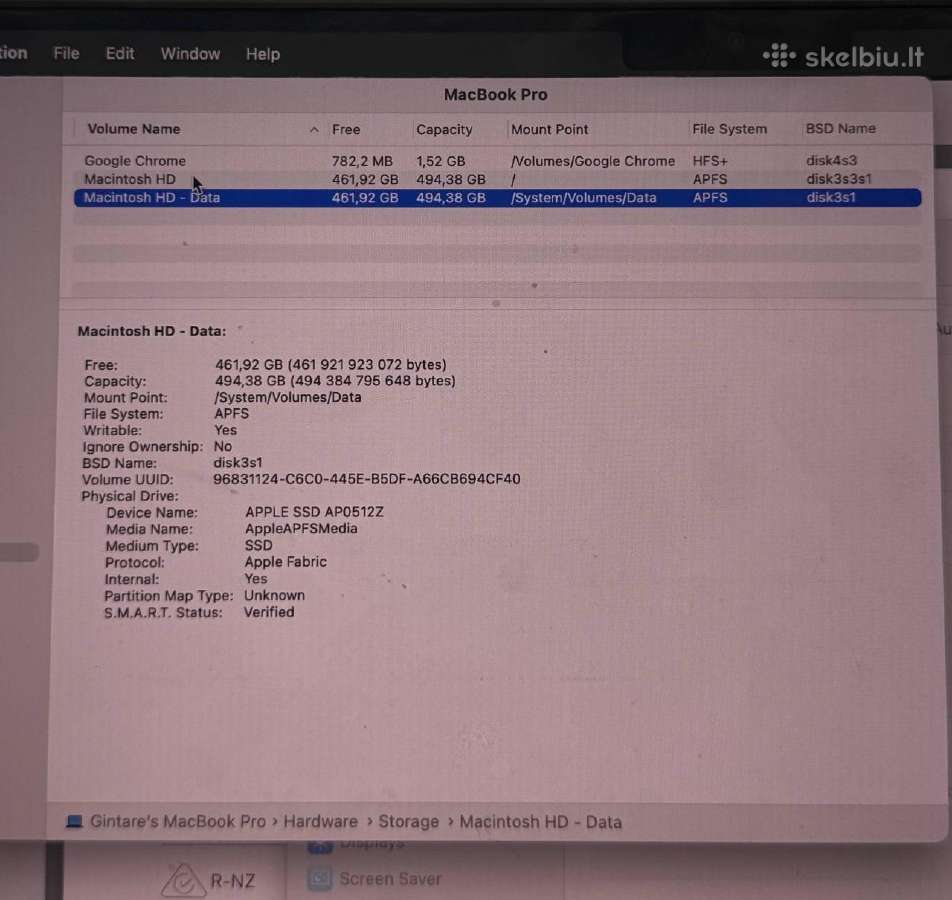
Task: Select the Macintosh HD volume row
Action: pyautogui.click(x=497, y=179)
